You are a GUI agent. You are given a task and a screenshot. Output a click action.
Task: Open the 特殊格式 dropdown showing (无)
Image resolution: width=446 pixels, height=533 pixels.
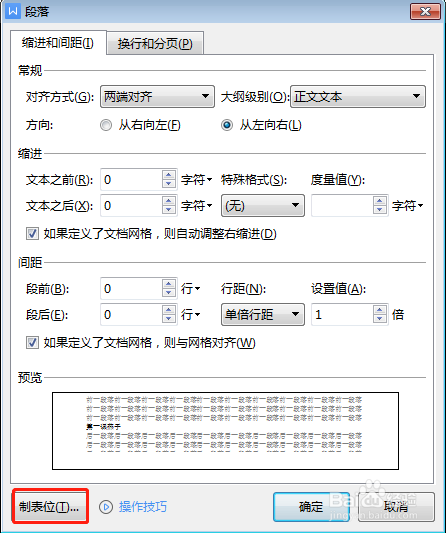pyautogui.click(x=263, y=206)
